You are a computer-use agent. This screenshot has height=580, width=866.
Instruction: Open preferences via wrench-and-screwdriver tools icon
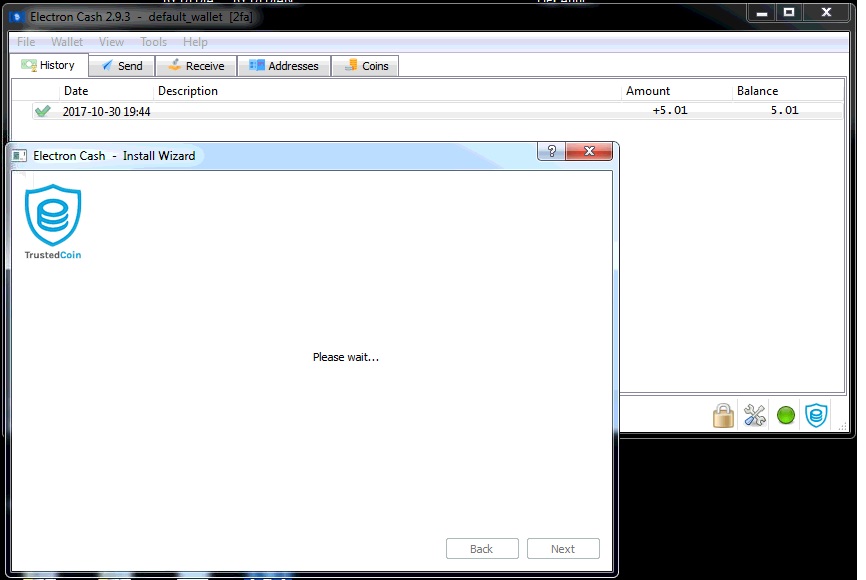pos(754,415)
